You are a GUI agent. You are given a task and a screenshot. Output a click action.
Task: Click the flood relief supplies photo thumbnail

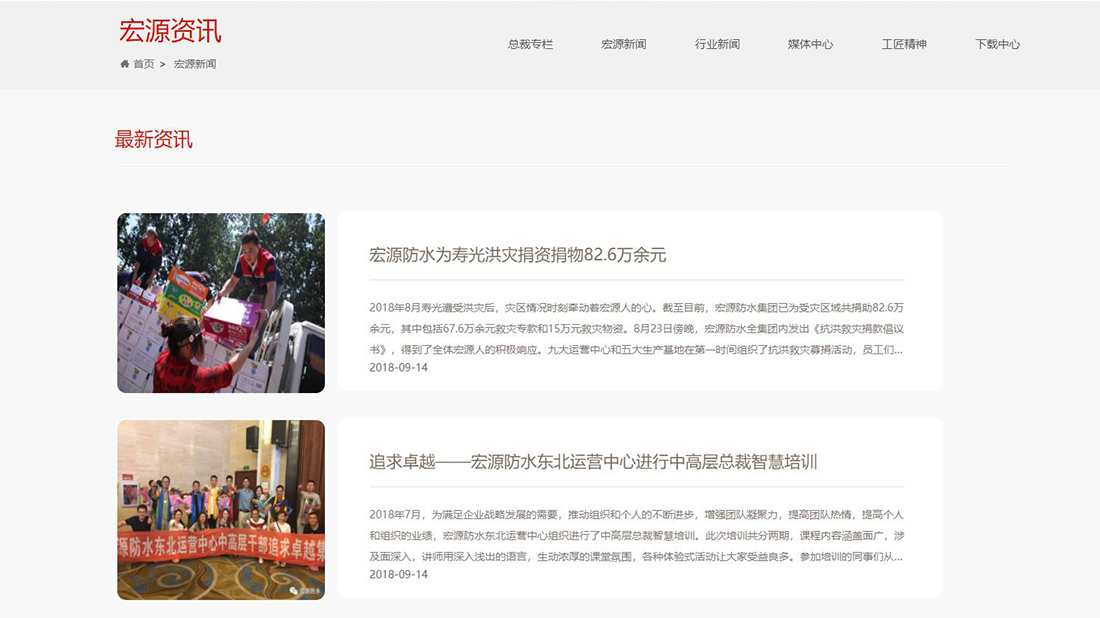click(220, 302)
